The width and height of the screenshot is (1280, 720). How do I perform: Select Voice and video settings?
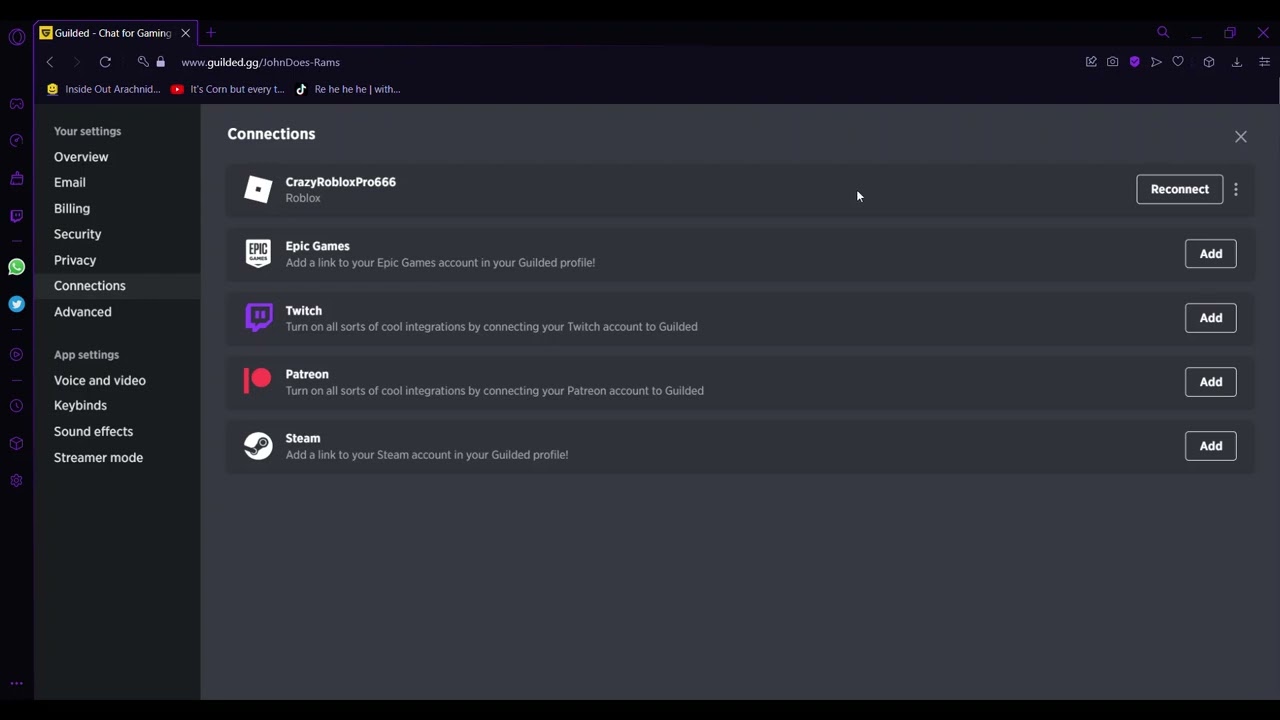(x=100, y=380)
